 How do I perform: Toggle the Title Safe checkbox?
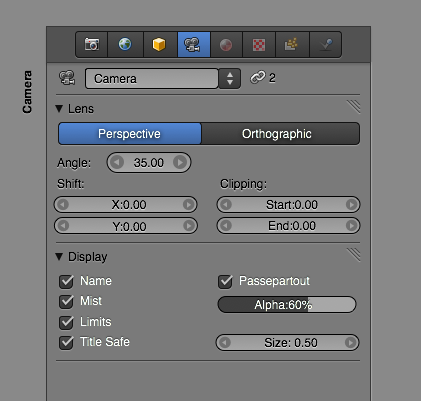pos(66,343)
